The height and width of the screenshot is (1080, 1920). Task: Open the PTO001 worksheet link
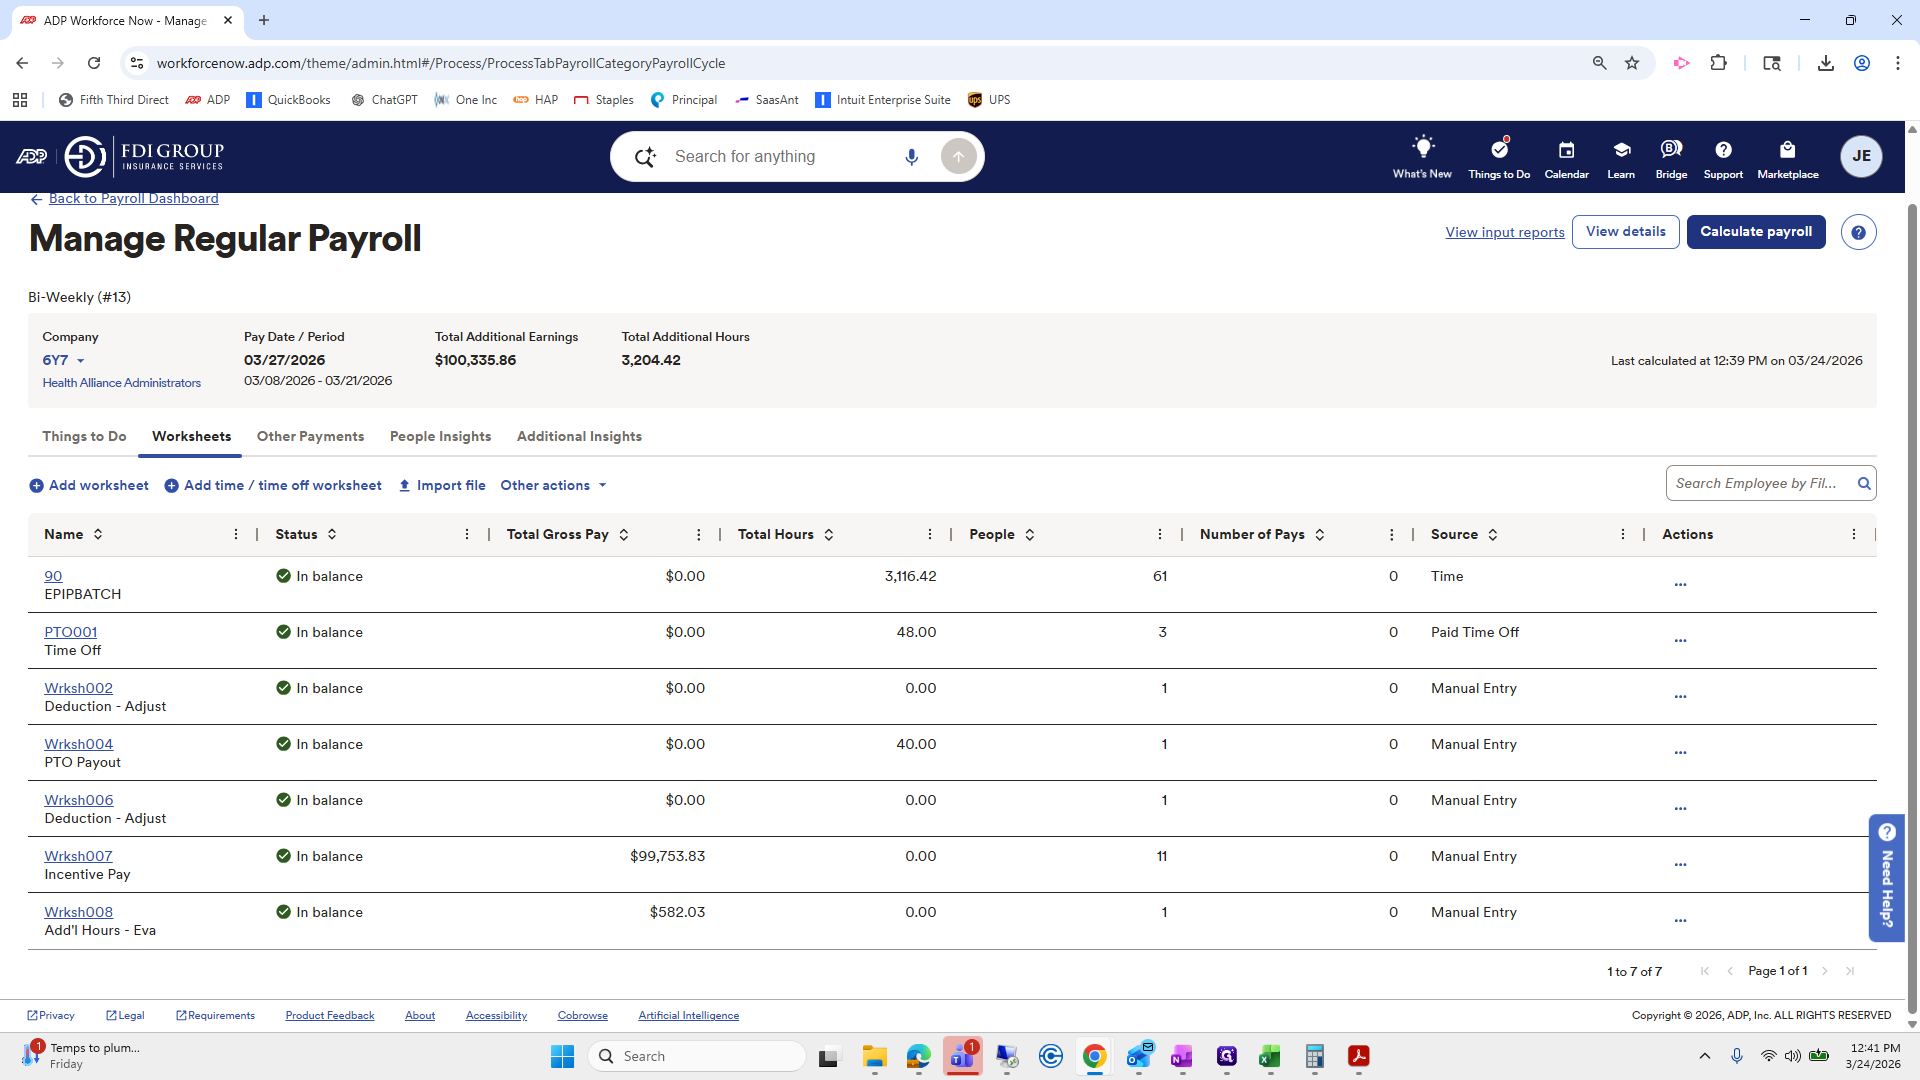tap(70, 633)
